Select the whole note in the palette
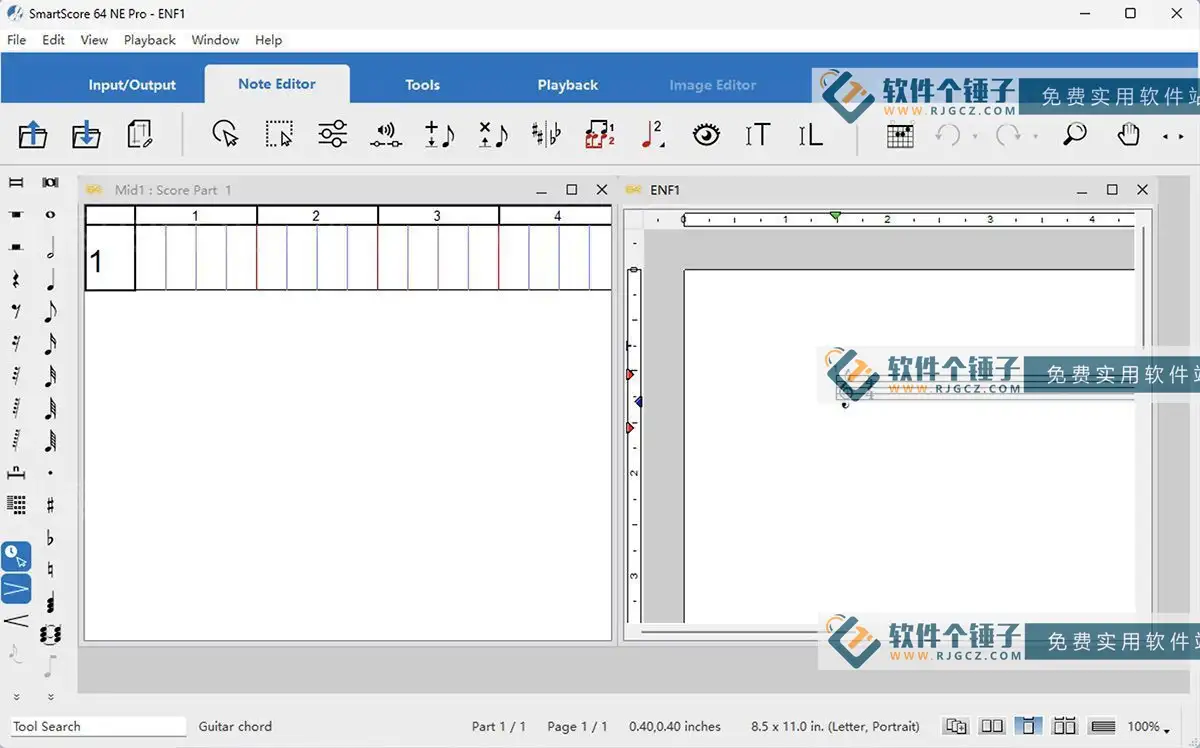The width and height of the screenshot is (1200, 748). click(x=50, y=214)
